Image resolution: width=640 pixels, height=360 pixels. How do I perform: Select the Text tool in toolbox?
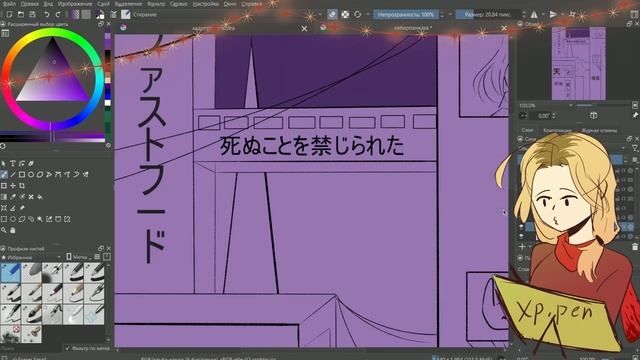pos(13,163)
